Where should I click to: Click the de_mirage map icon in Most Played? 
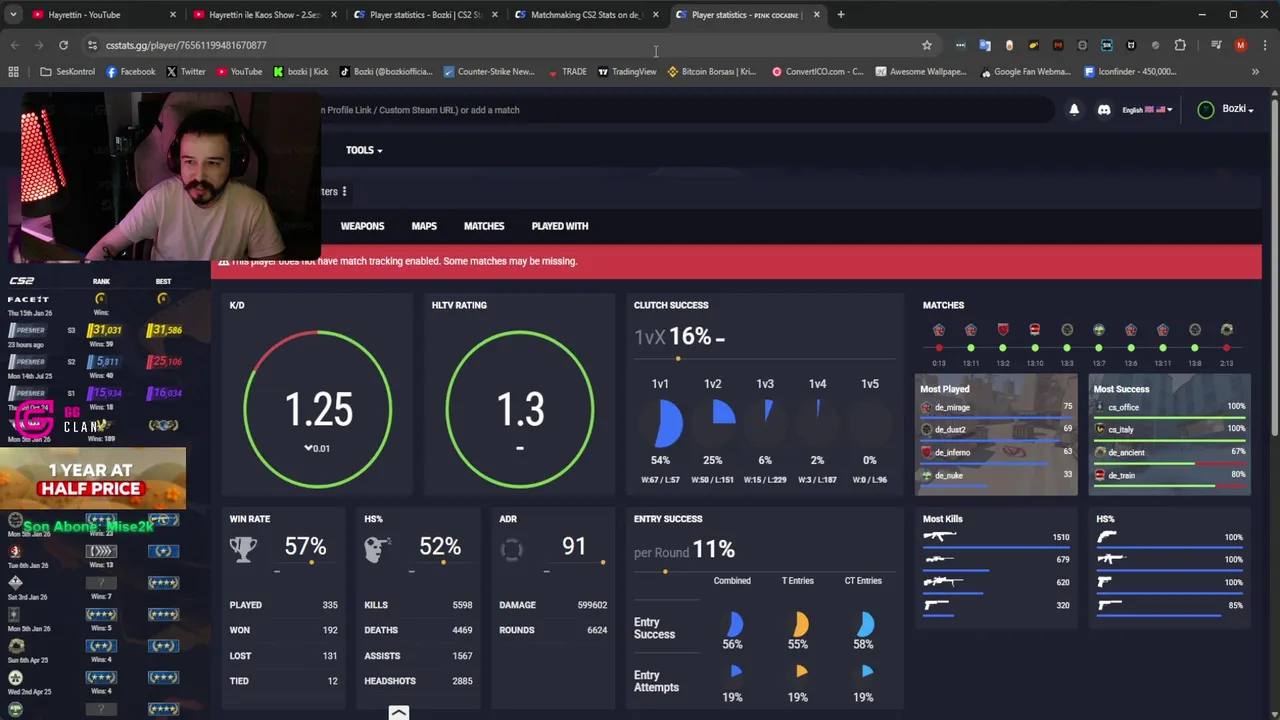(926, 408)
